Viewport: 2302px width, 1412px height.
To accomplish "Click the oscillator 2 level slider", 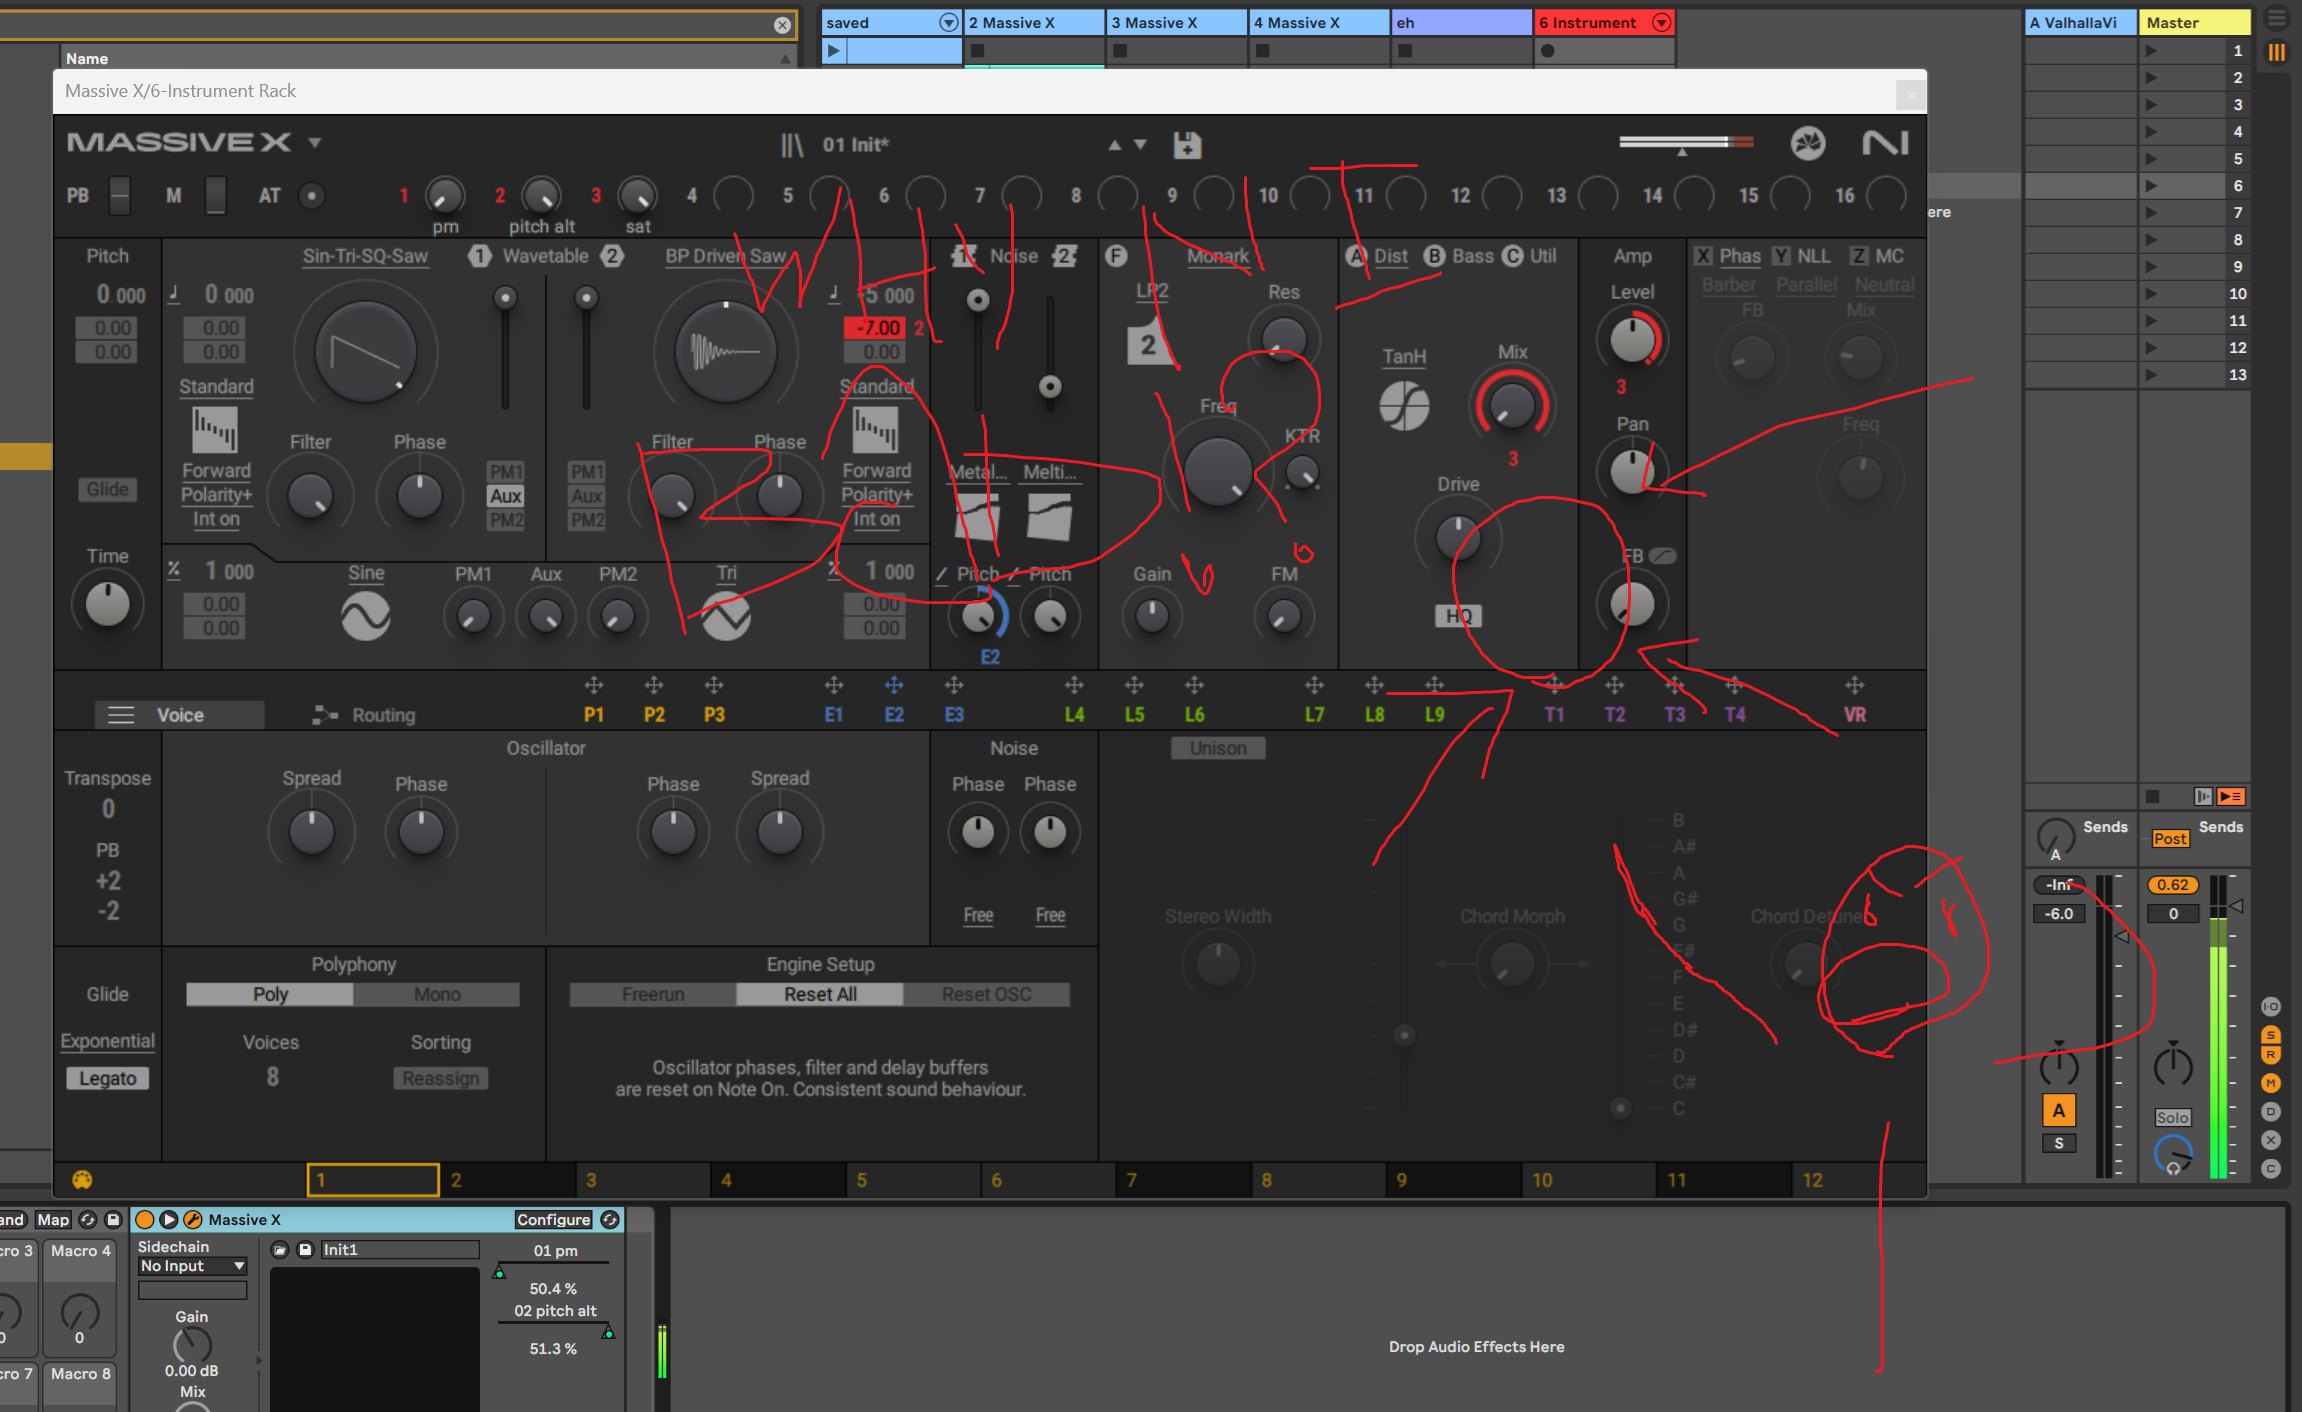I will [586, 347].
